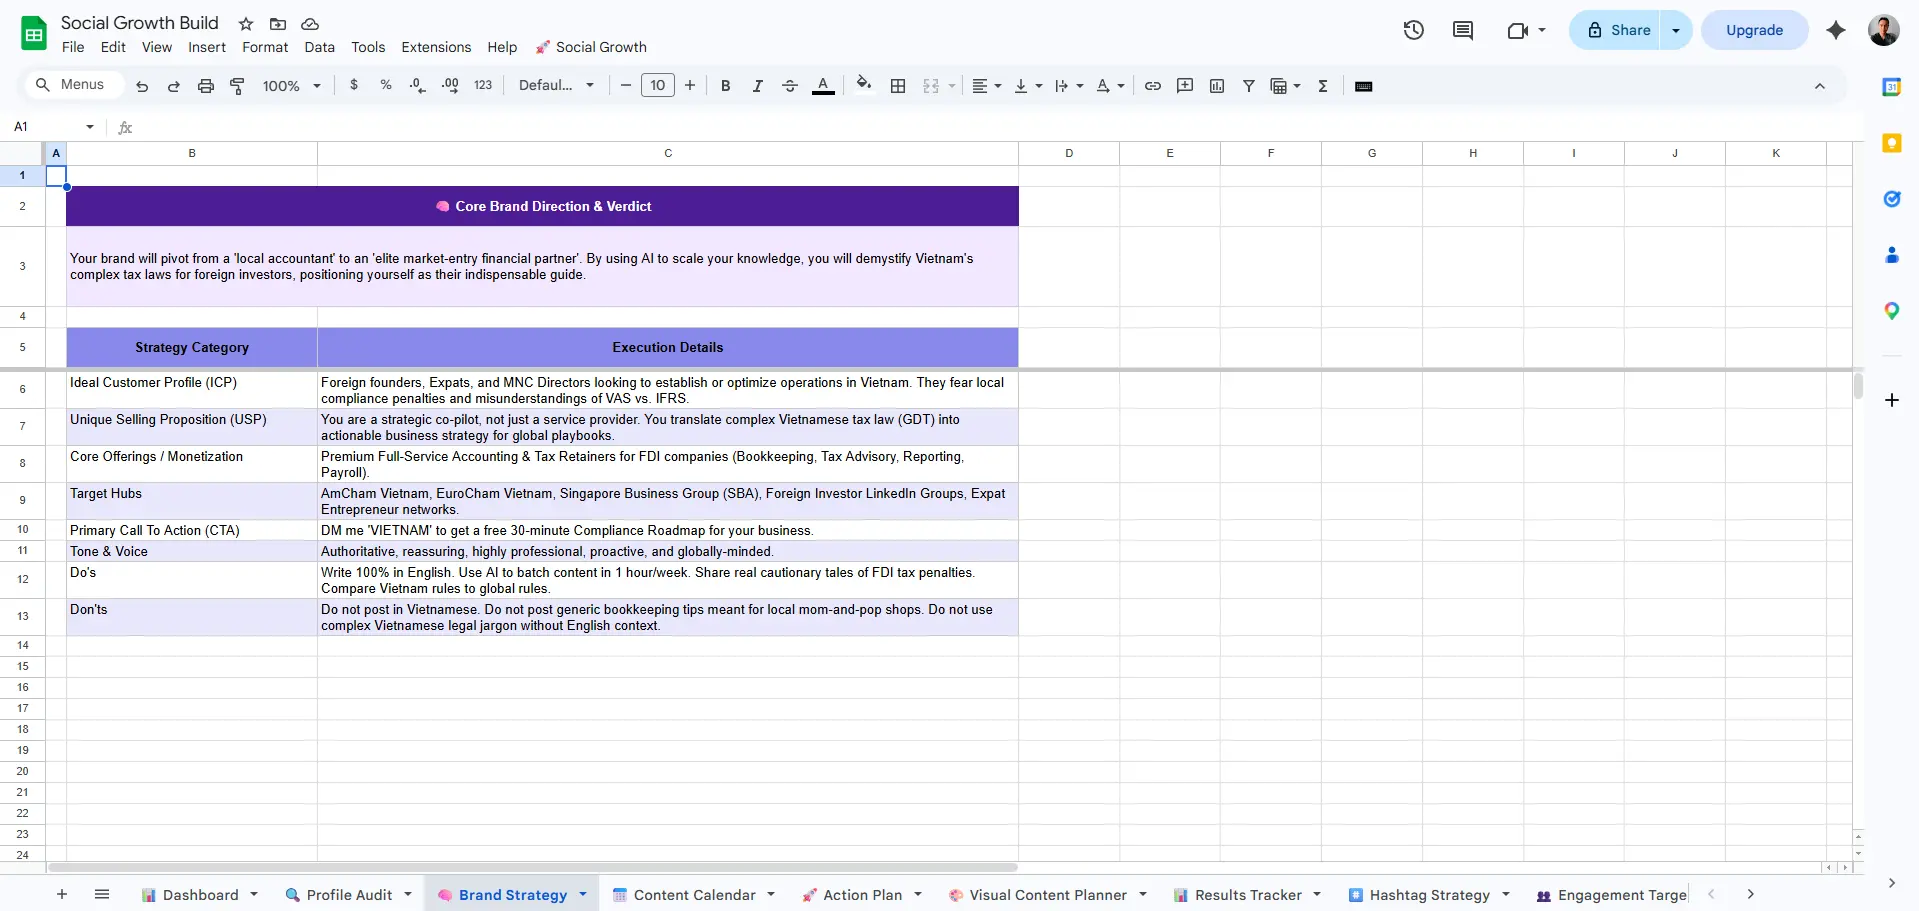Open the Keep notes side panel icon
Image resolution: width=1919 pixels, height=911 pixels.
click(1892, 143)
